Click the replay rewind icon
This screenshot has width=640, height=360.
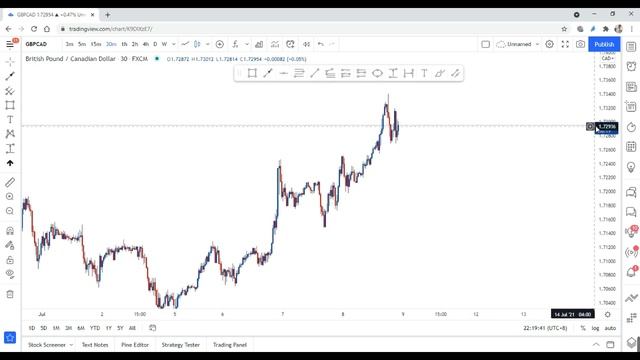pyautogui.click(x=306, y=44)
